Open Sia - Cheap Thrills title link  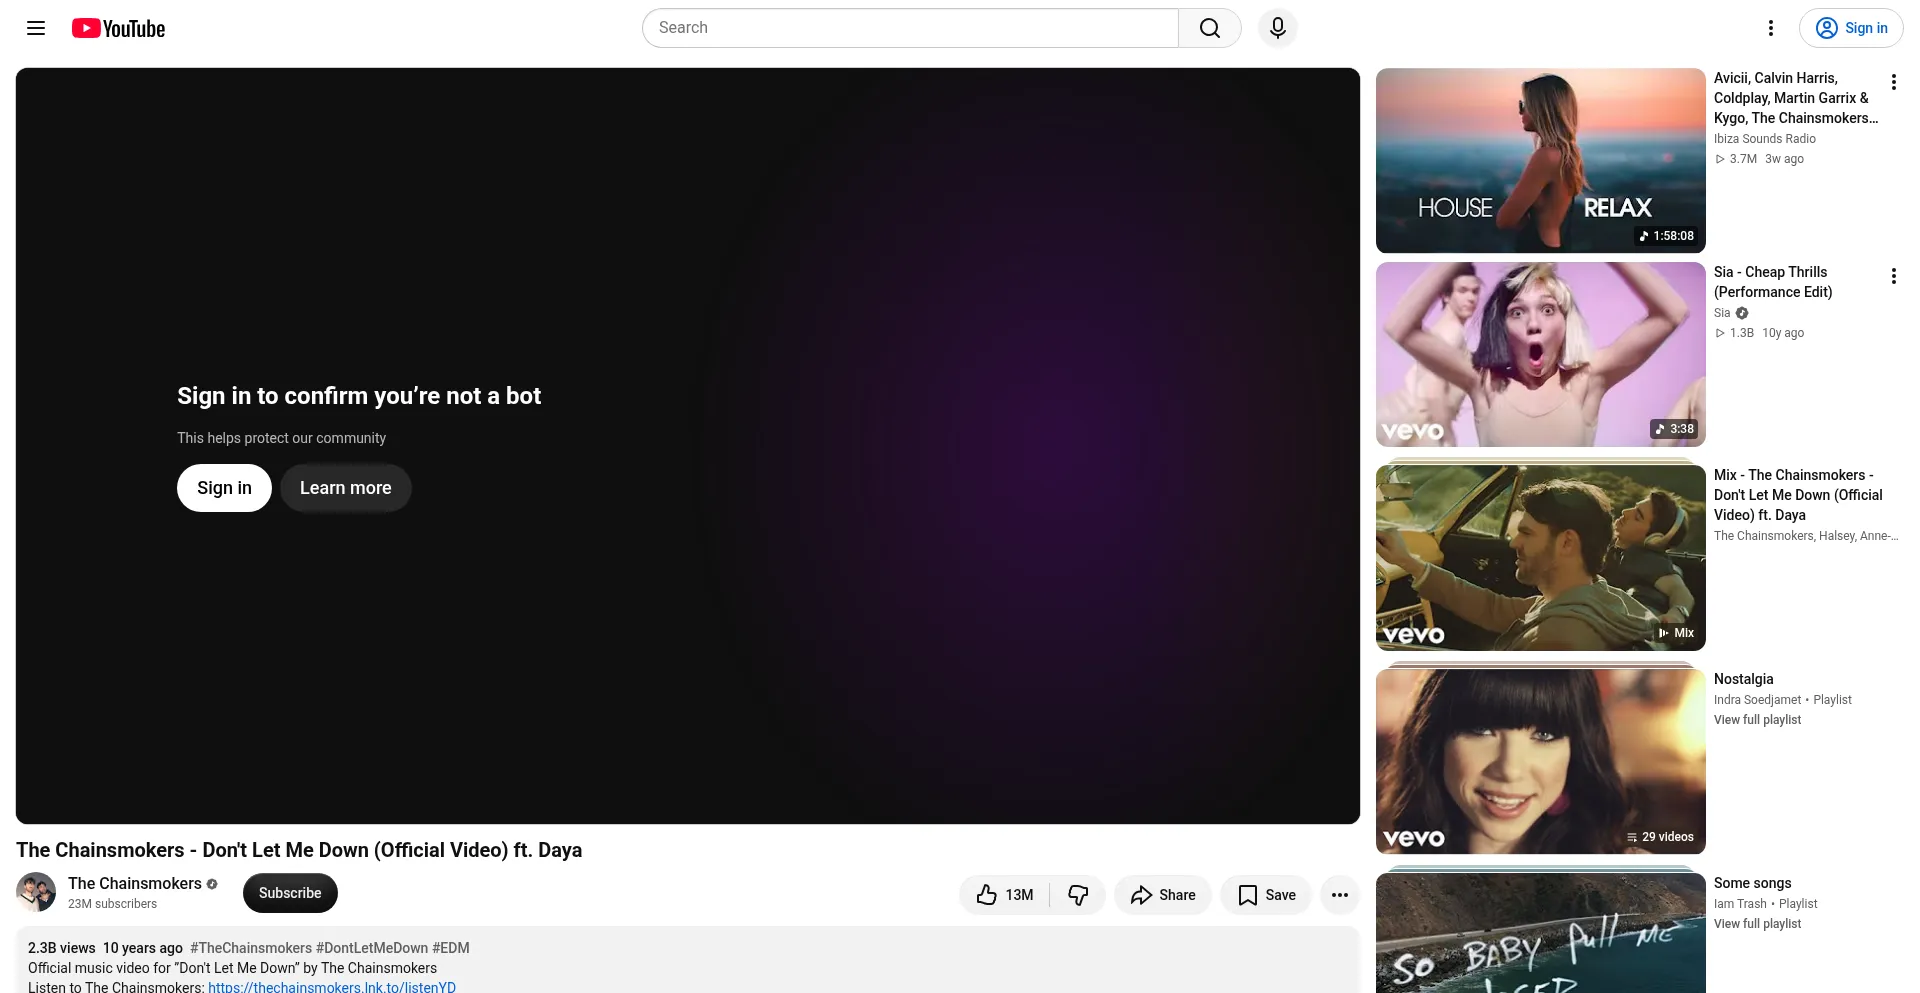point(1773,282)
